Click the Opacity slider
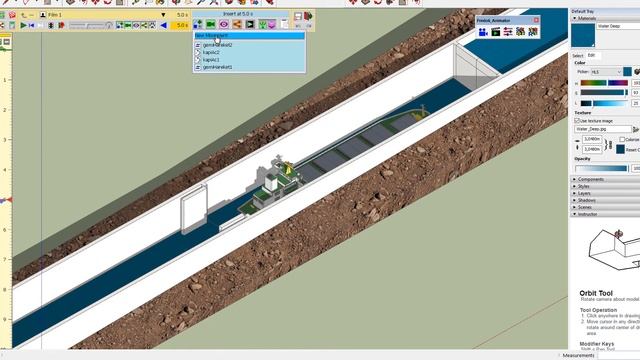Viewport: 640px width, 360px height. pyautogui.click(x=601, y=168)
